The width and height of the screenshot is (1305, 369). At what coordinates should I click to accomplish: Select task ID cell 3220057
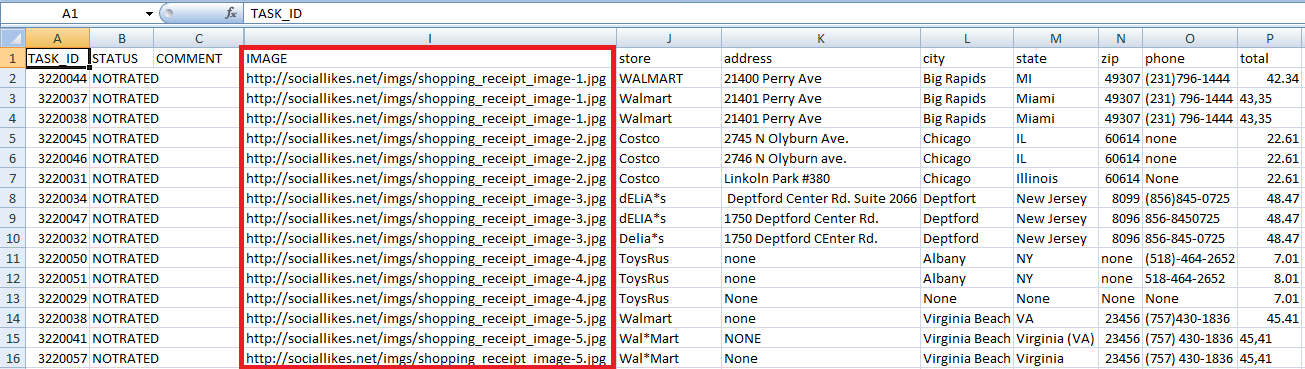(57, 358)
